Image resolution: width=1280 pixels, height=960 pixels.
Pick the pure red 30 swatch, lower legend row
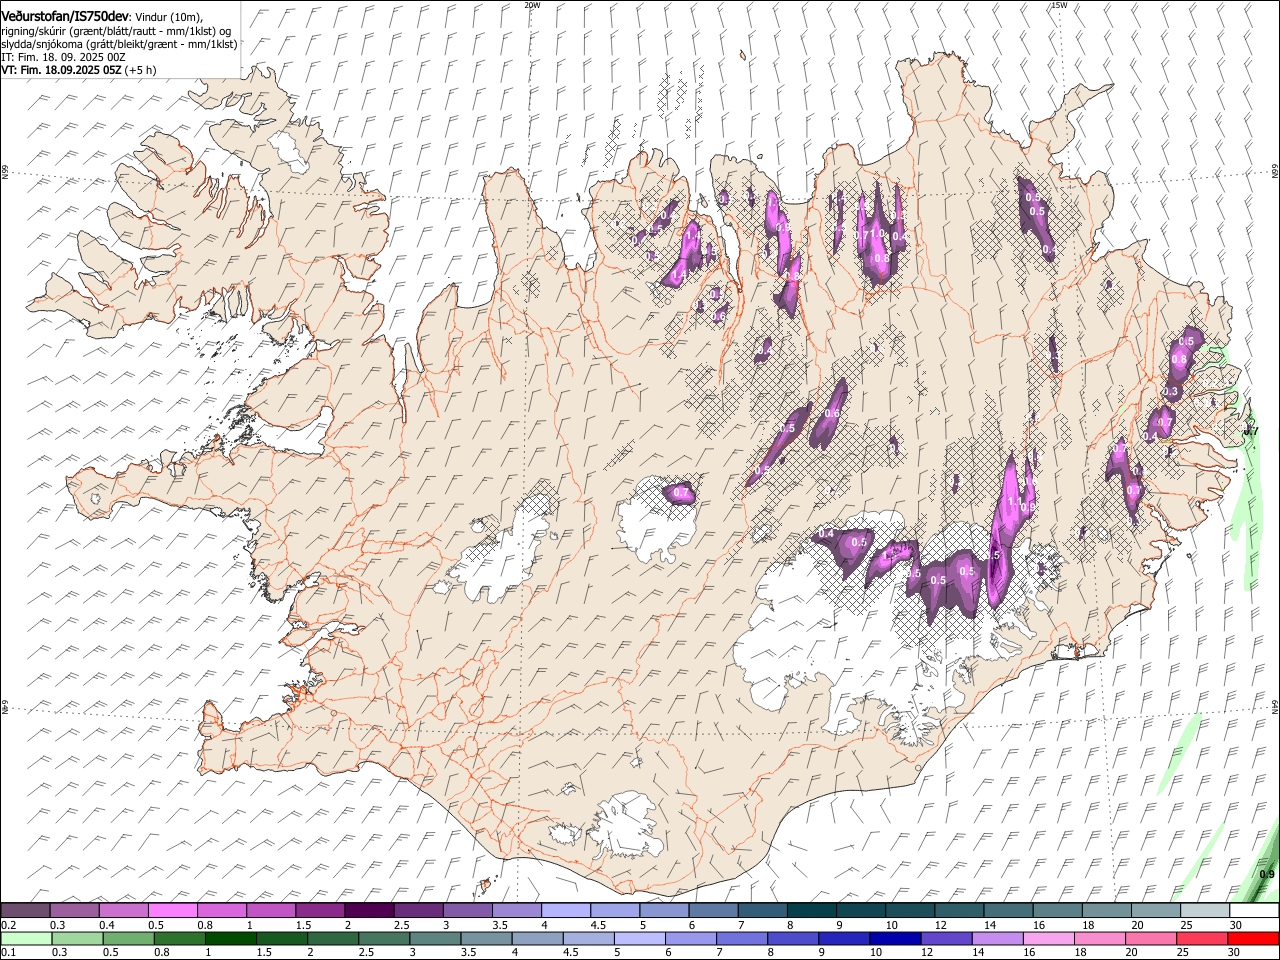pos(1253,938)
